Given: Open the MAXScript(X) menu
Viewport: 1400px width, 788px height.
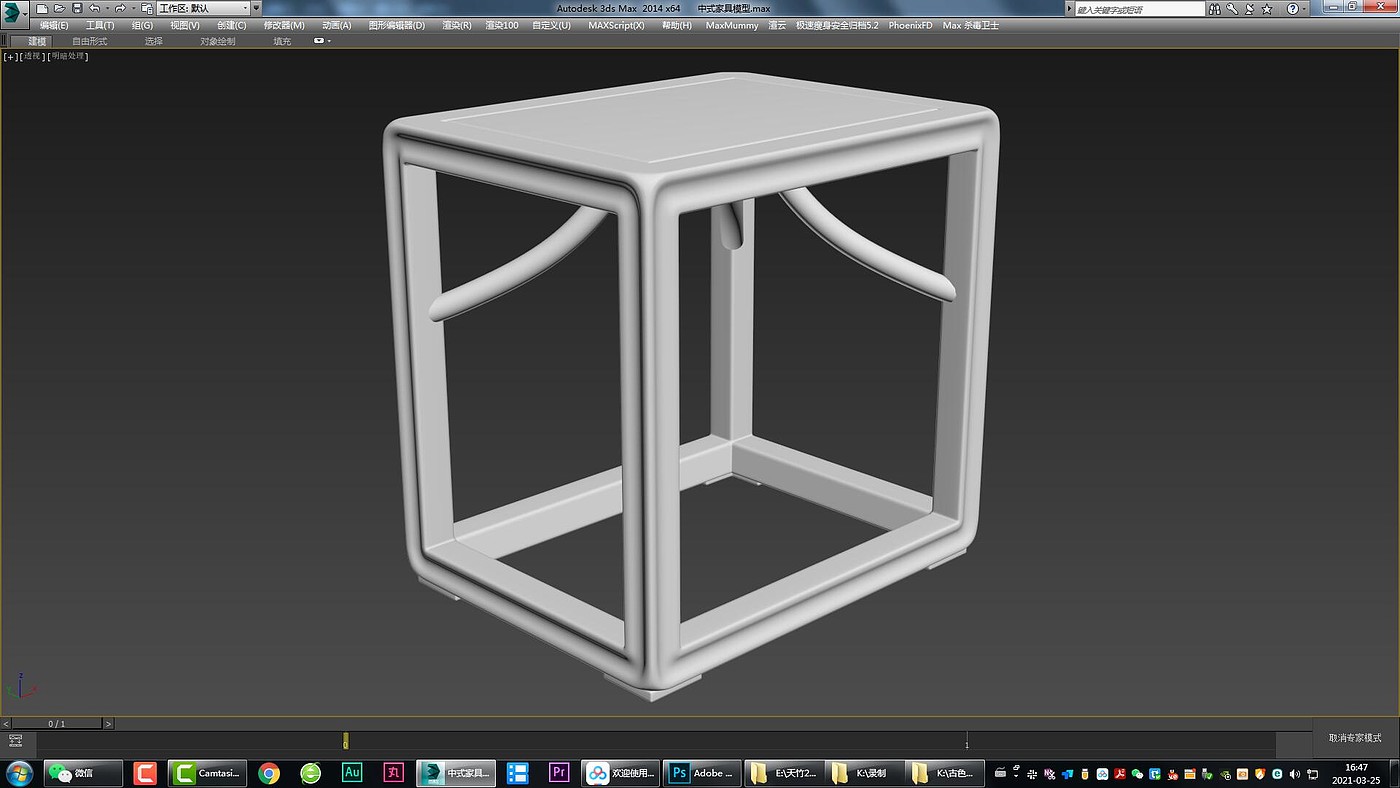Looking at the screenshot, I should point(616,25).
